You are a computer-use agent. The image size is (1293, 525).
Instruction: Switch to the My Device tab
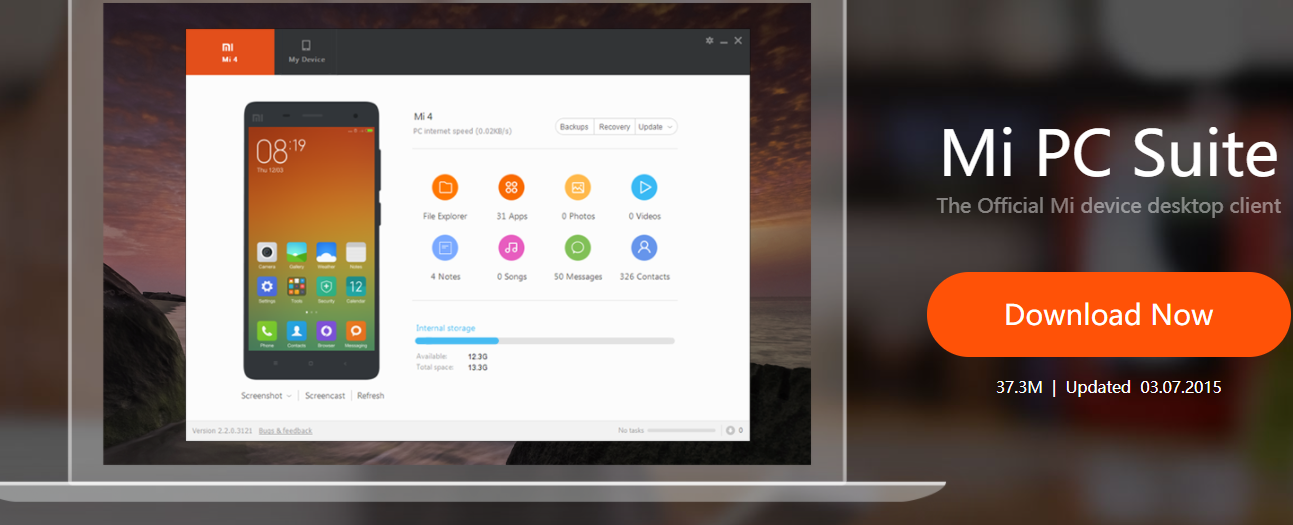click(x=306, y=52)
